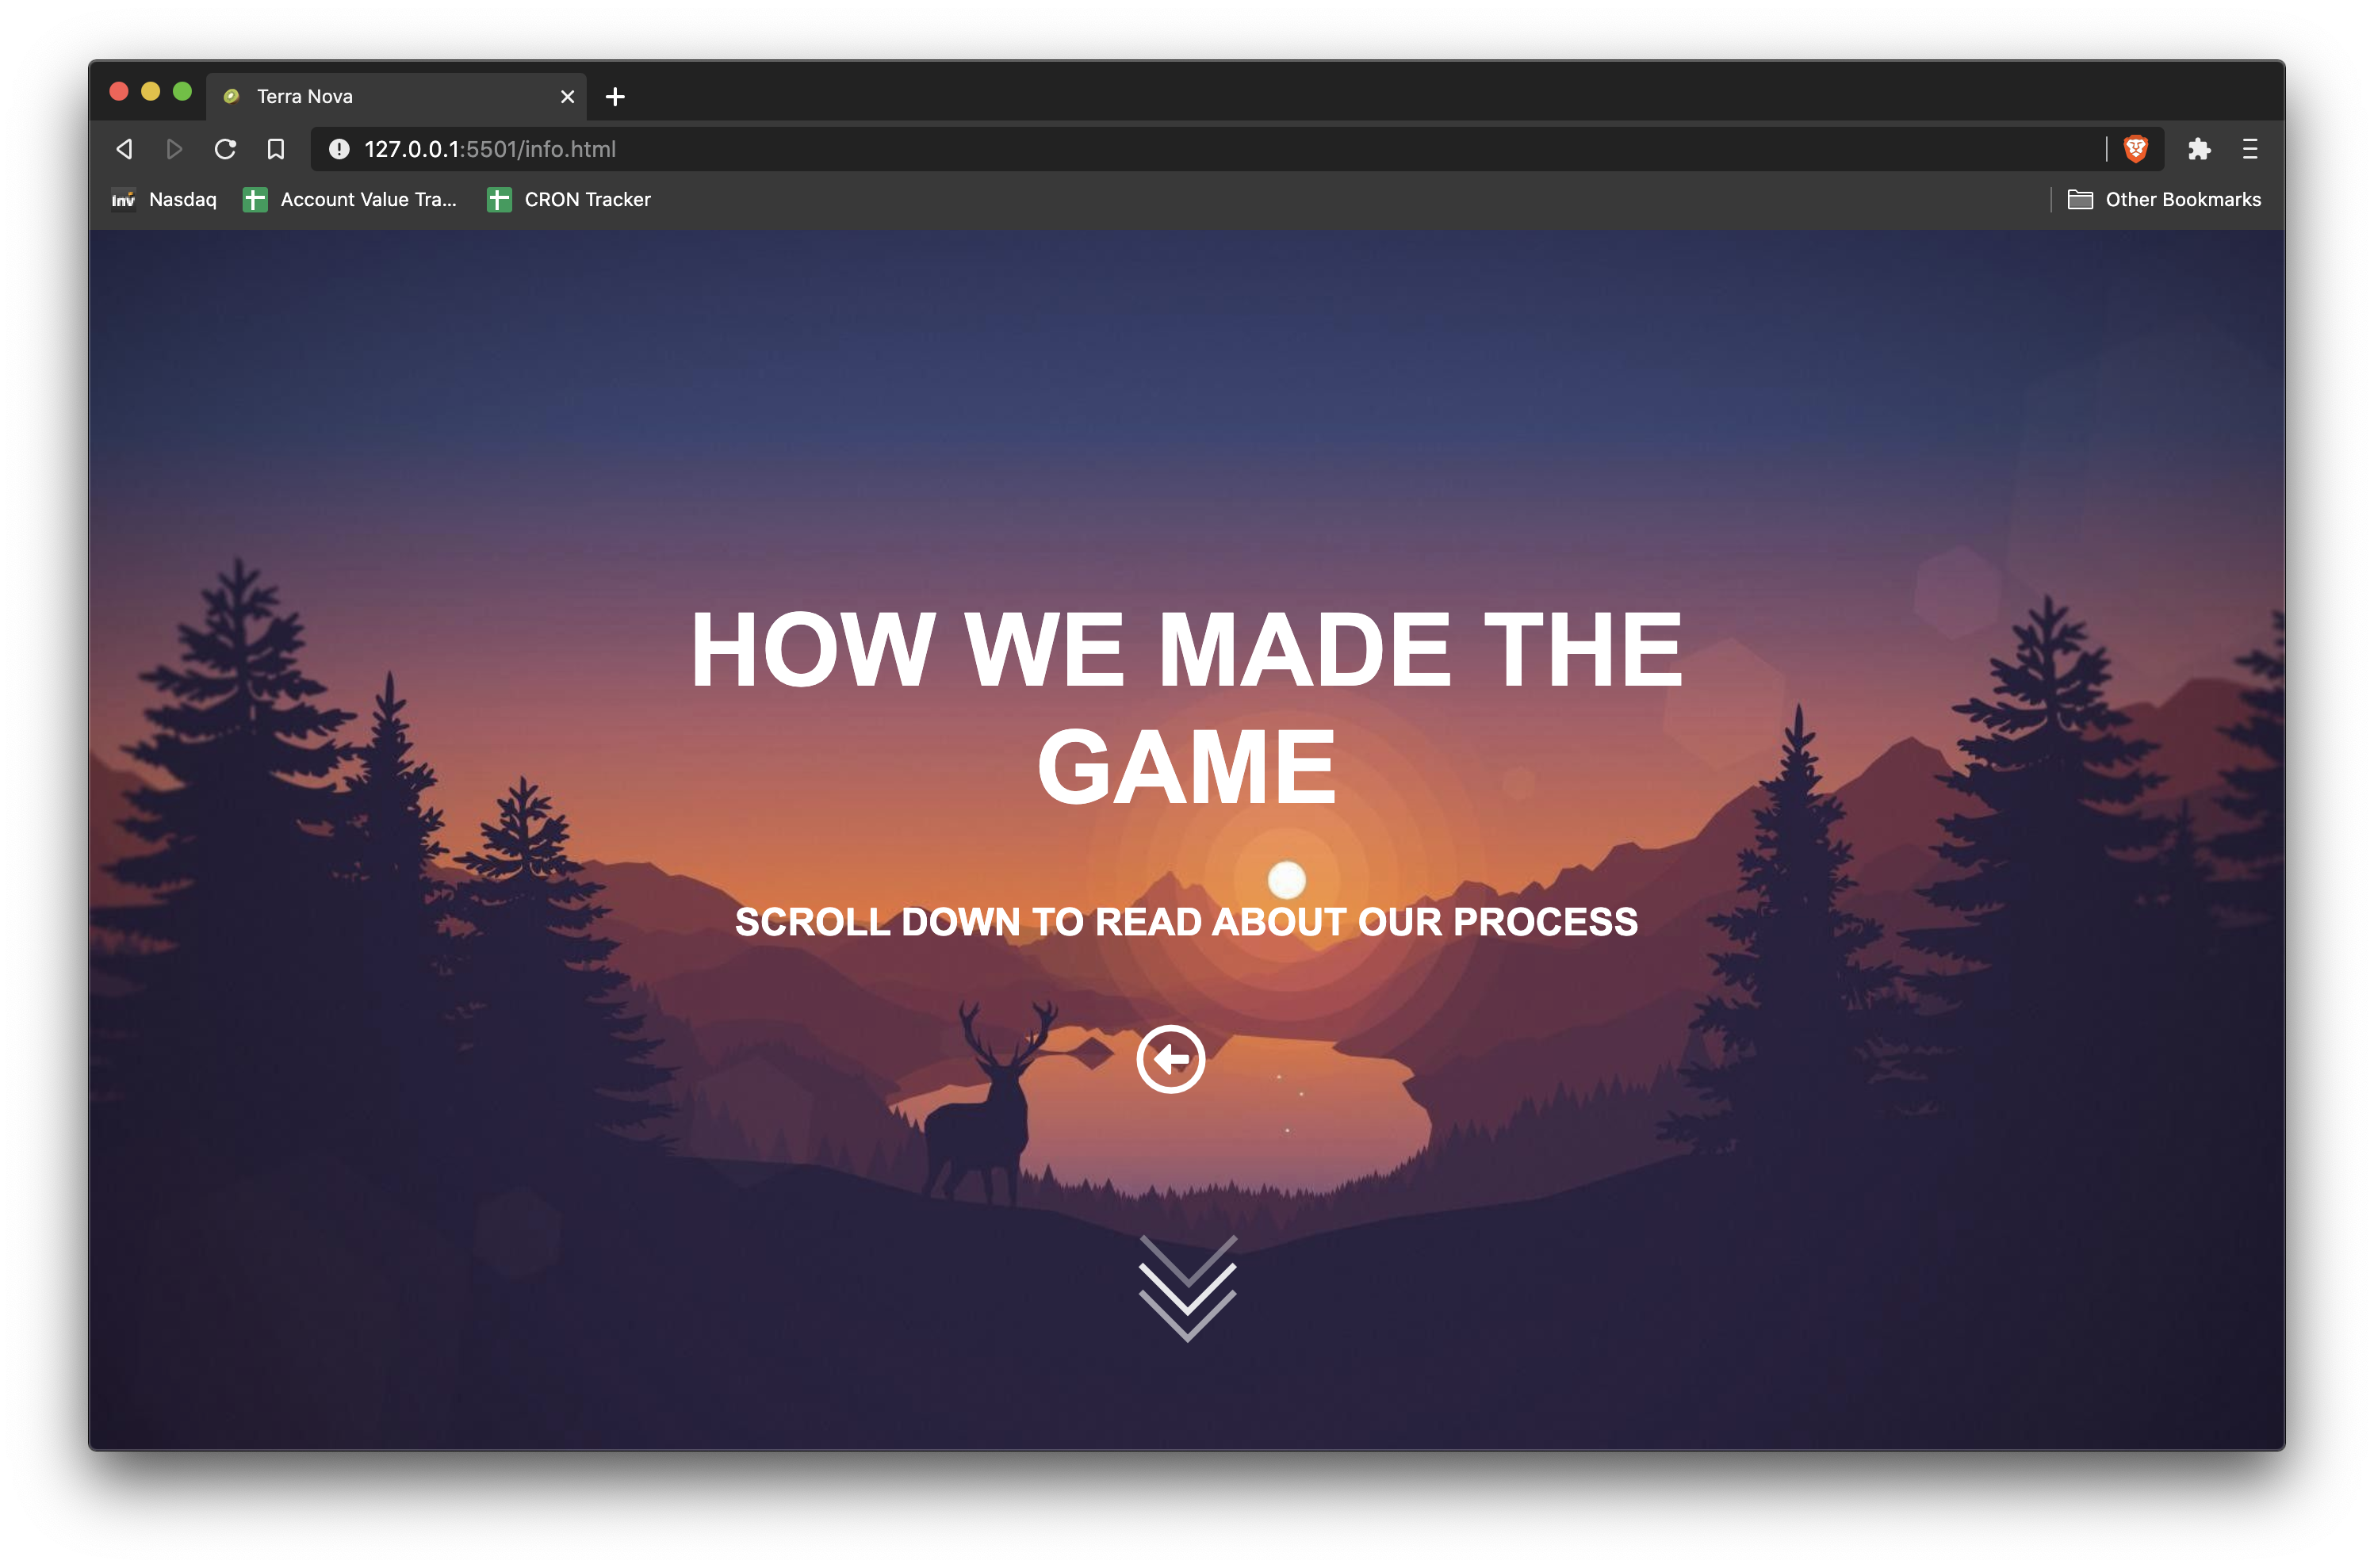Click the double chevron scroll-down arrow

tap(1187, 1287)
